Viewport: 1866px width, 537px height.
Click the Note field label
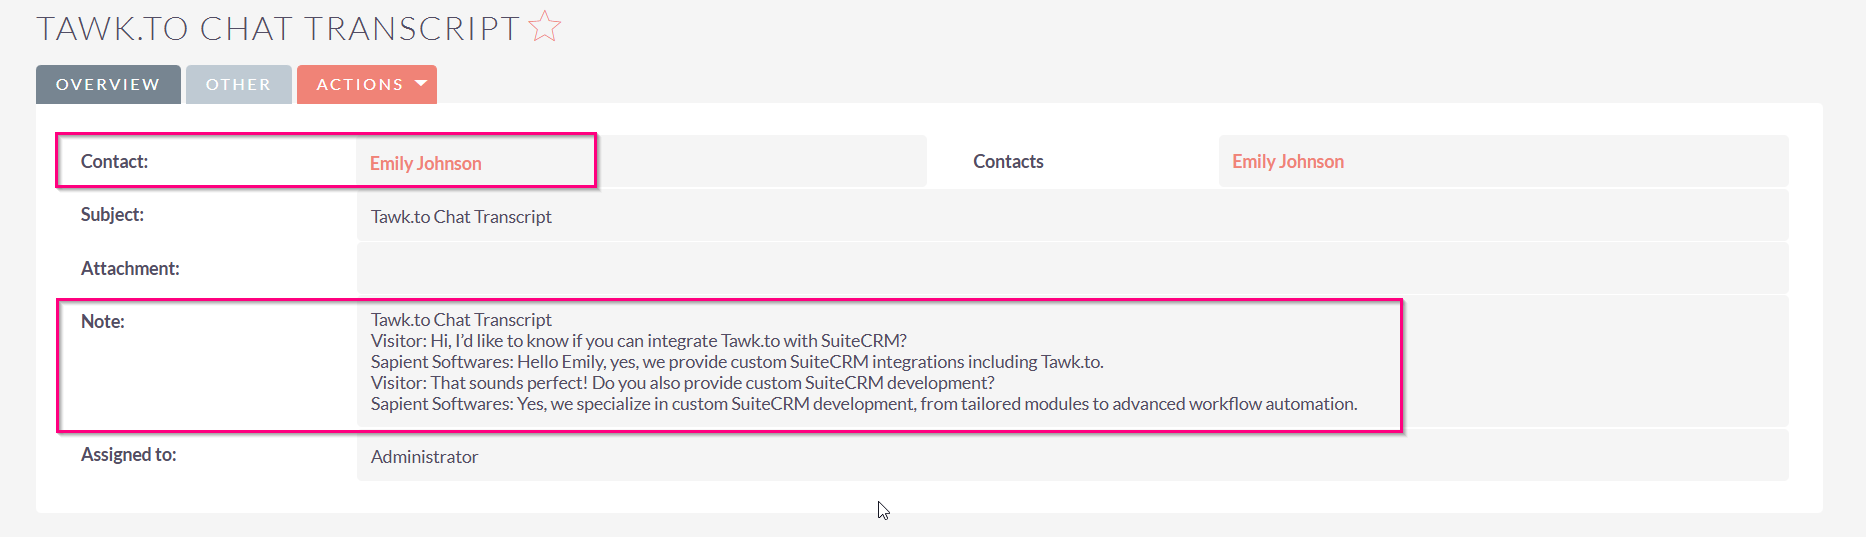[x=102, y=322]
